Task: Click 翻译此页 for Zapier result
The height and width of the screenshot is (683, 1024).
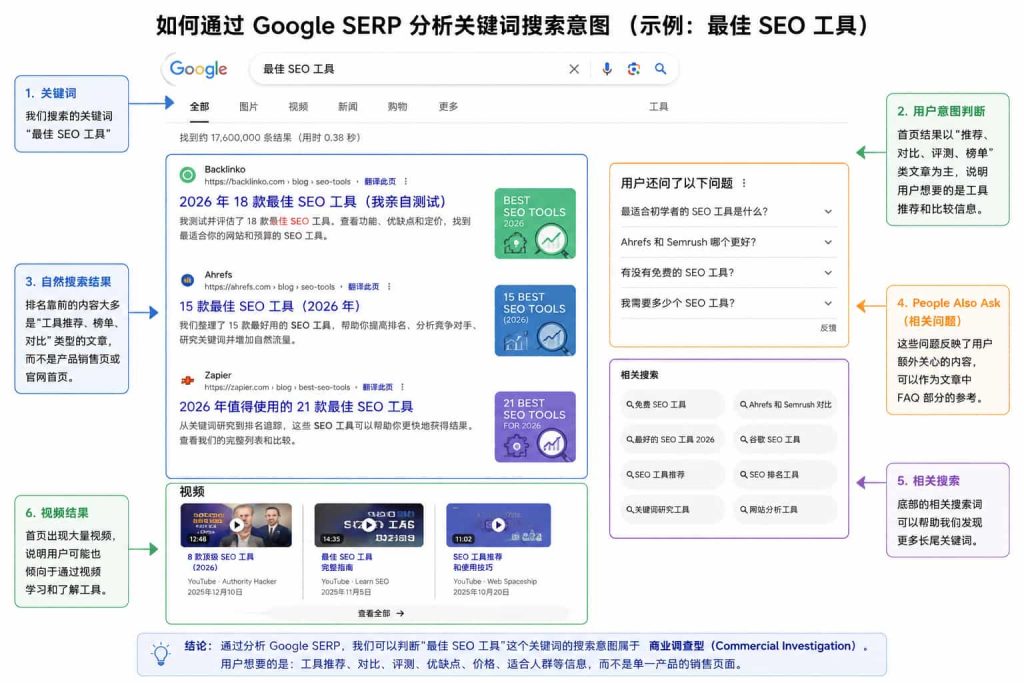Action: [377, 387]
